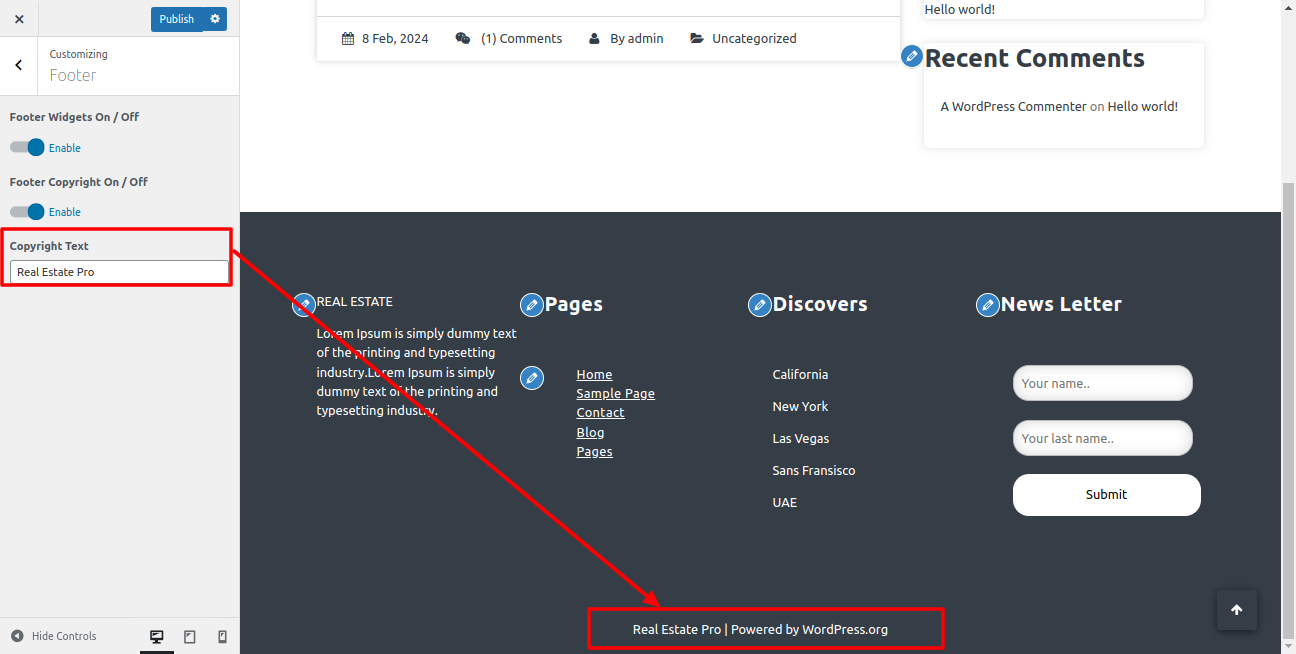This screenshot has height=654, width=1296.
Task: Click the Copyright Text input field
Action: pyautogui.click(x=119, y=272)
